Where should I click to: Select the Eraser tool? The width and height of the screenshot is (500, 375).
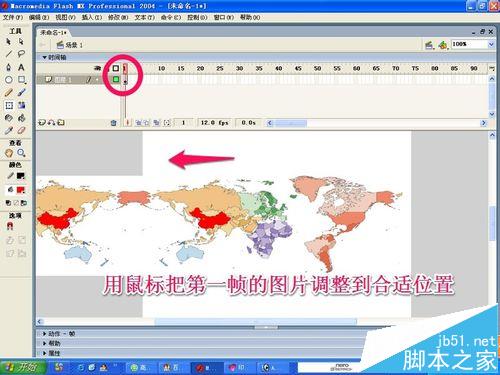point(21,130)
